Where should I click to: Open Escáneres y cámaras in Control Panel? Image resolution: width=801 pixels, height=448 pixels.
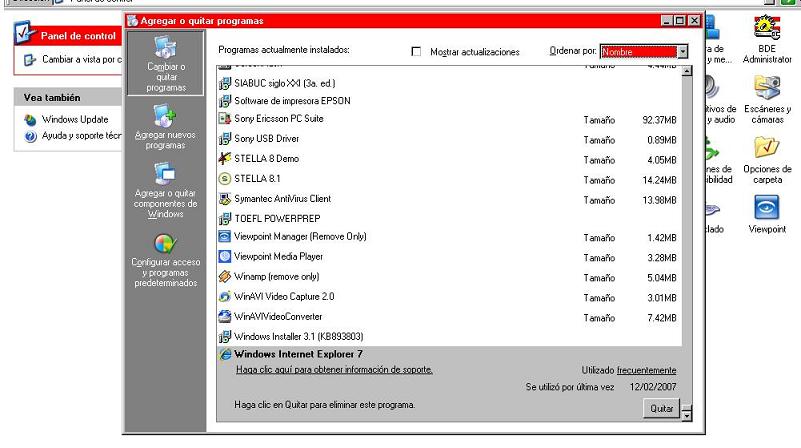767,100
